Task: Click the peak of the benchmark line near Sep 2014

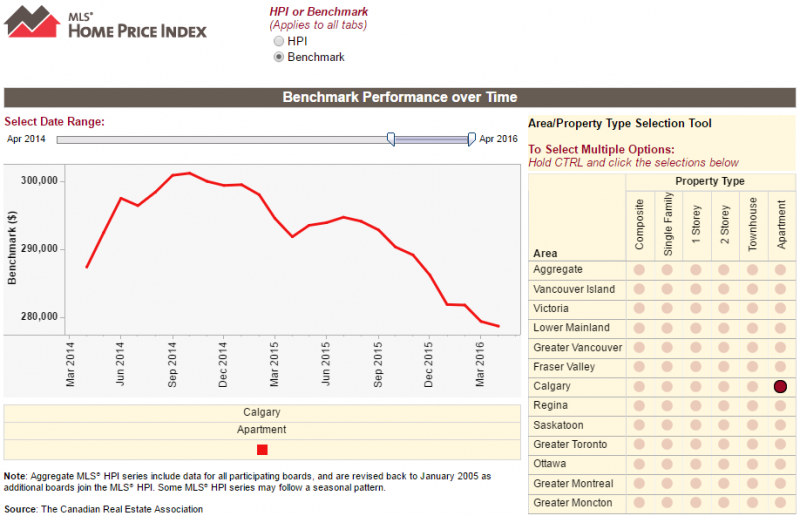Action: [x=189, y=173]
